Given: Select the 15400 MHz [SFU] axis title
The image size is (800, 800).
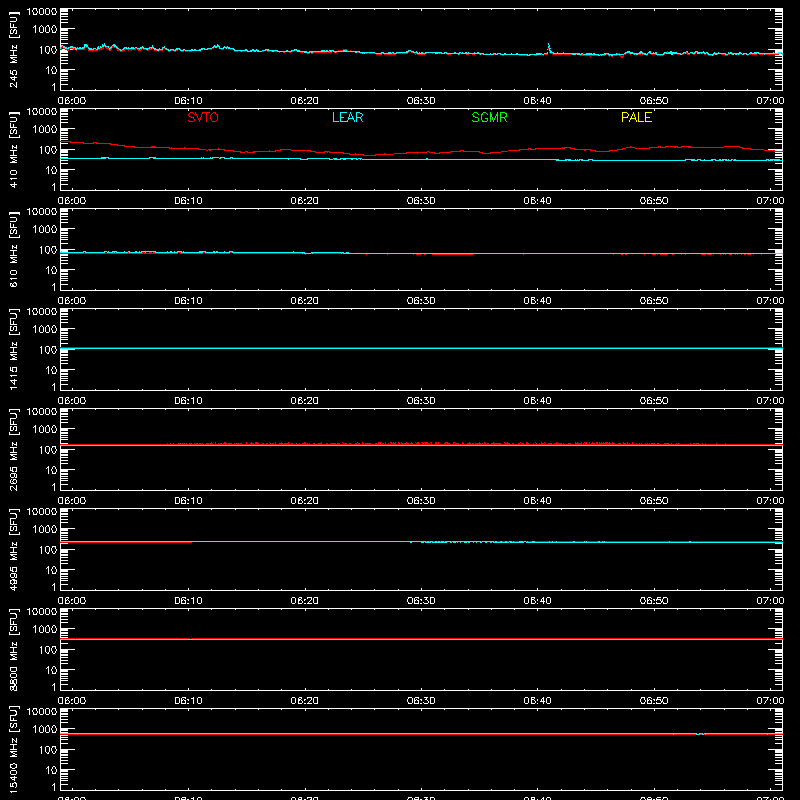Looking at the screenshot, I should [x=13, y=749].
